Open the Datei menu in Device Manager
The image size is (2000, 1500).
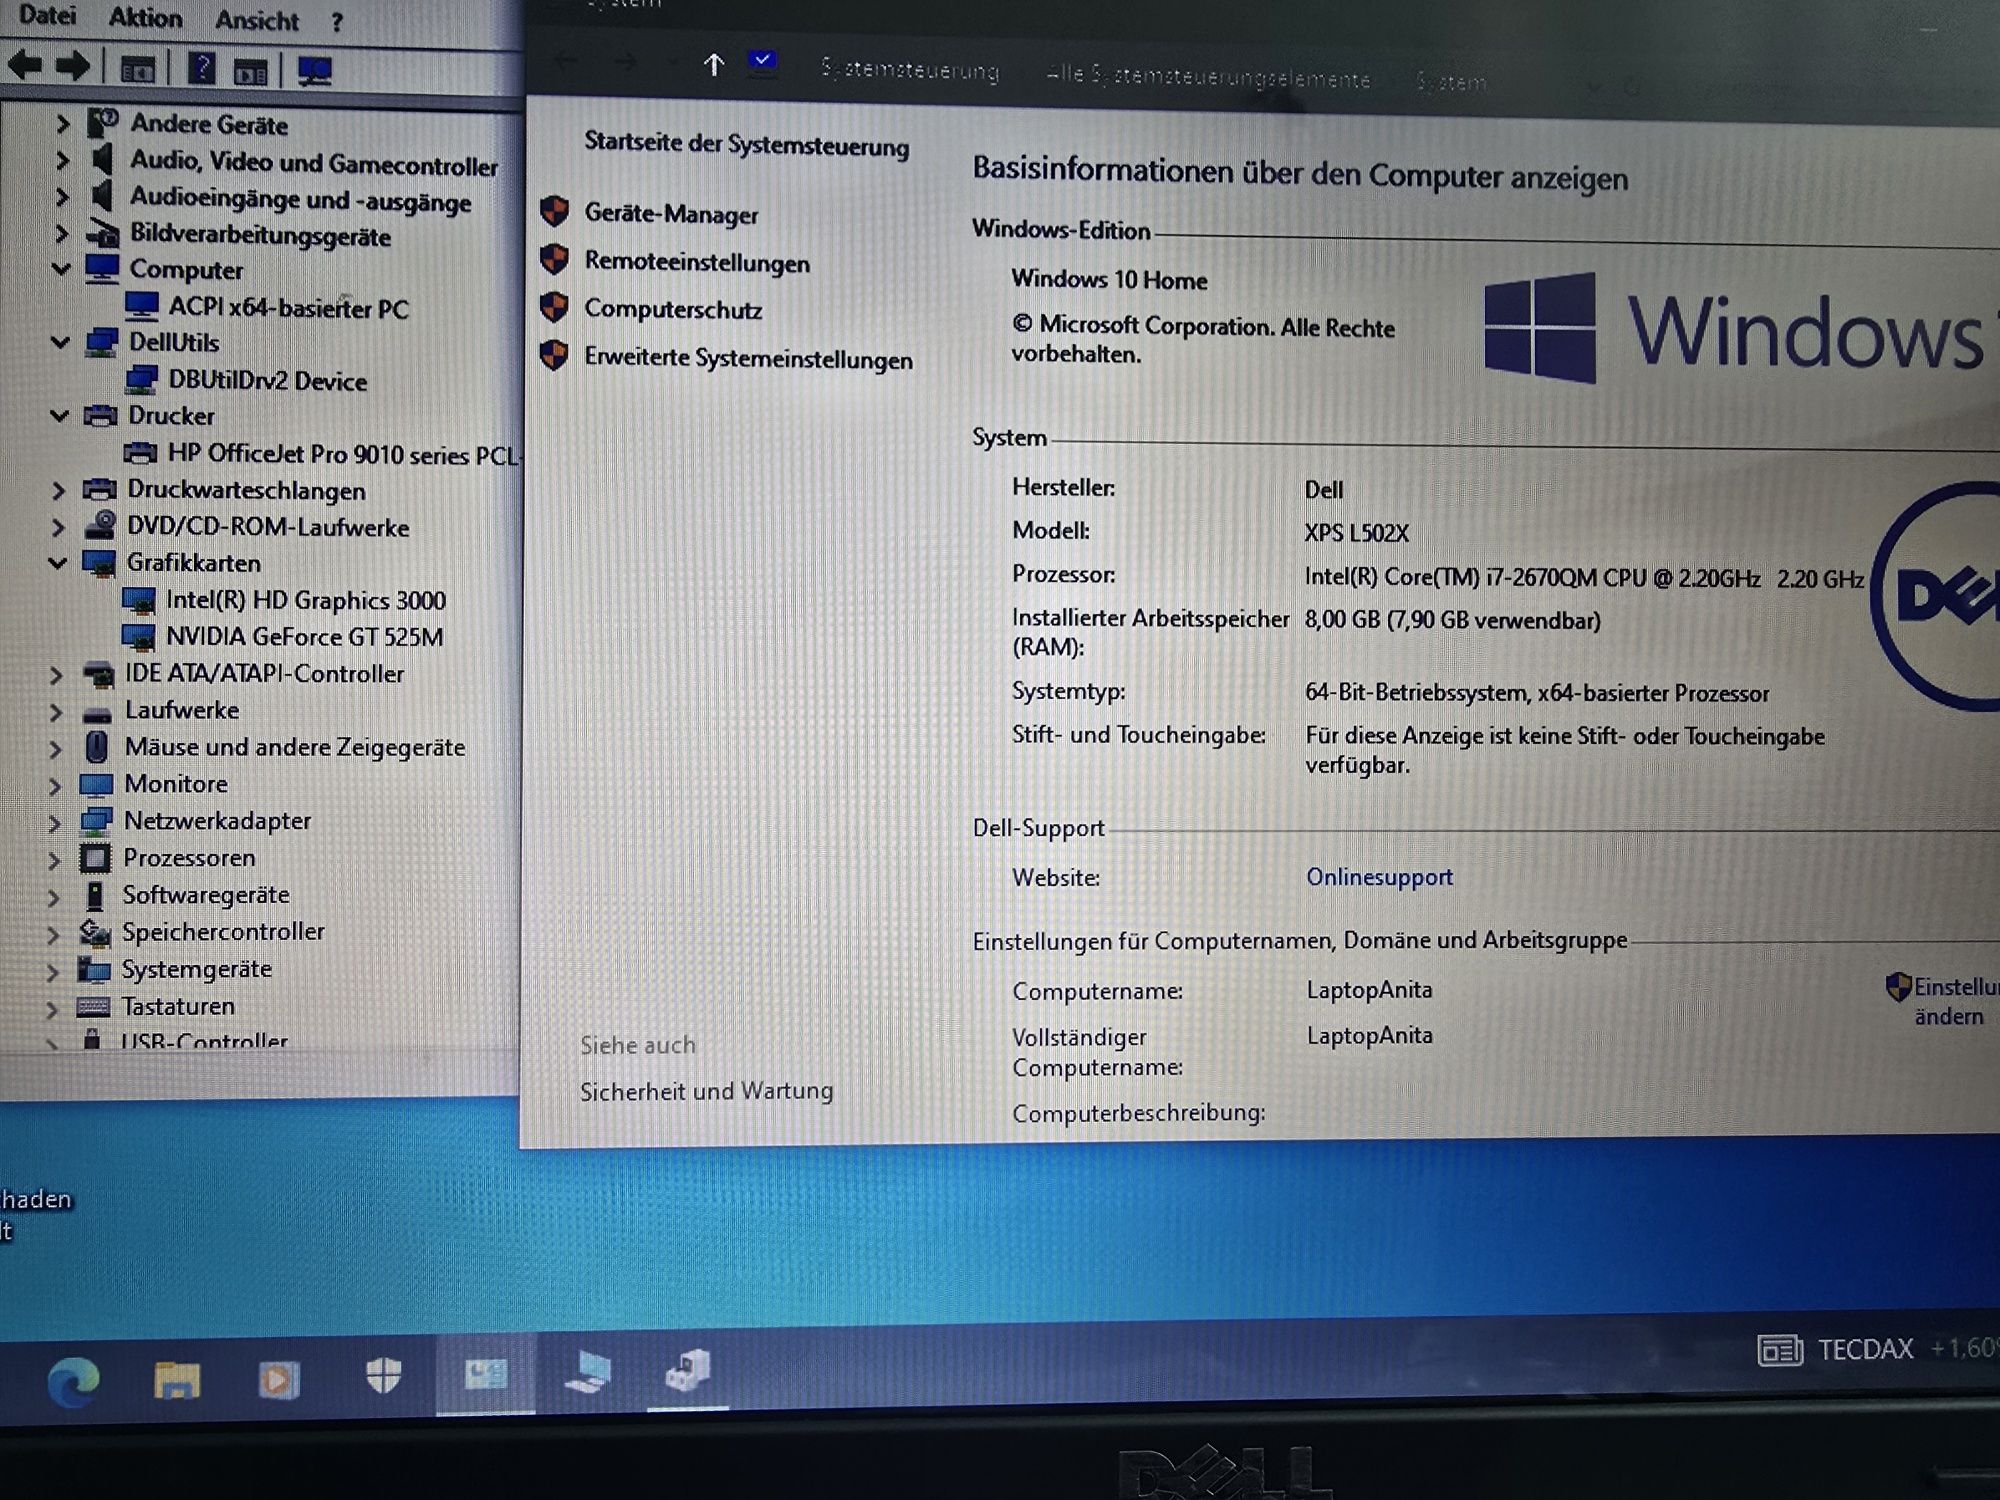[x=47, y=15]
